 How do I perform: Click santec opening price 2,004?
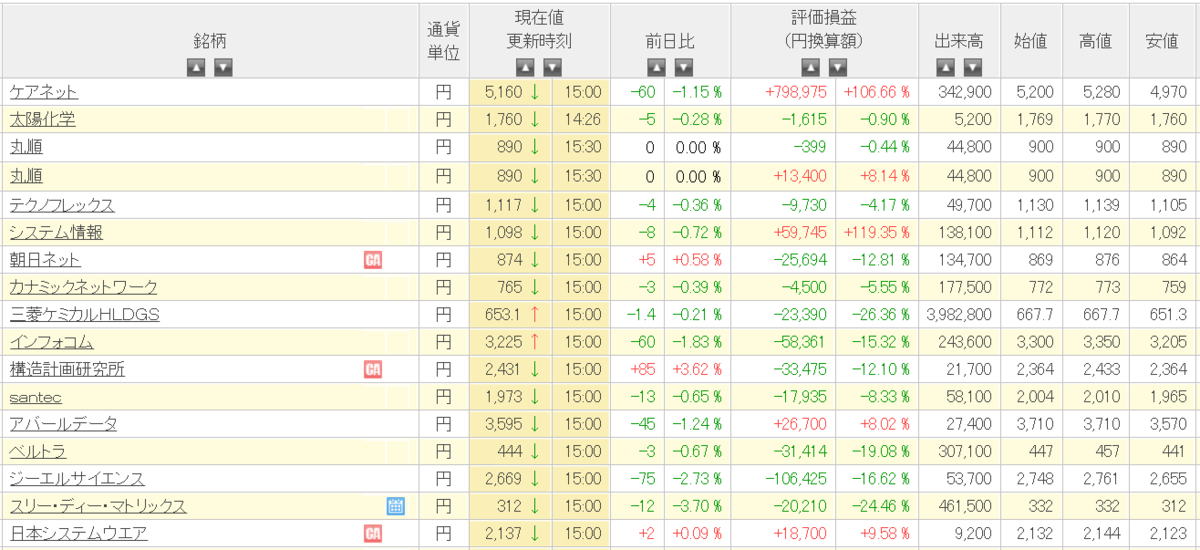(x=1034, y=398)
